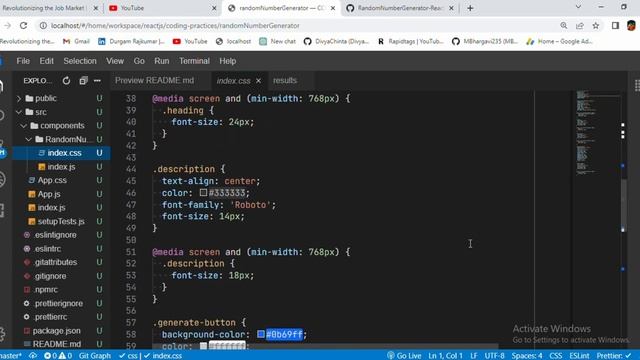Collapse all folders in Explorer
640x360 pixels.
coord(83,81)
